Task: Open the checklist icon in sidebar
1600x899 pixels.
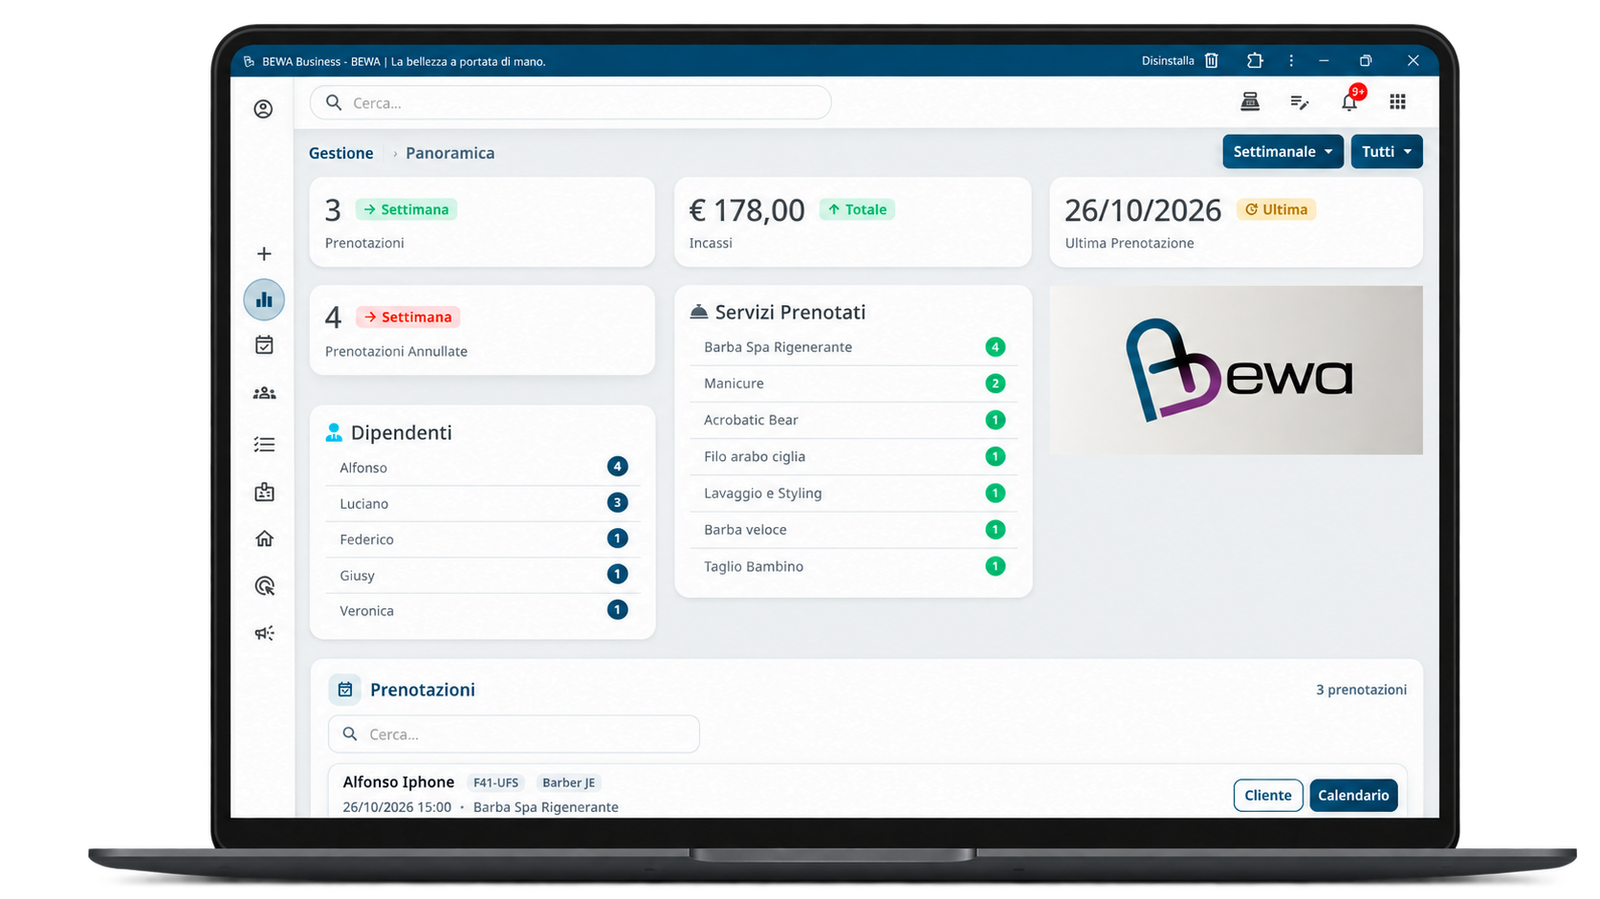Action: [264, 444]
